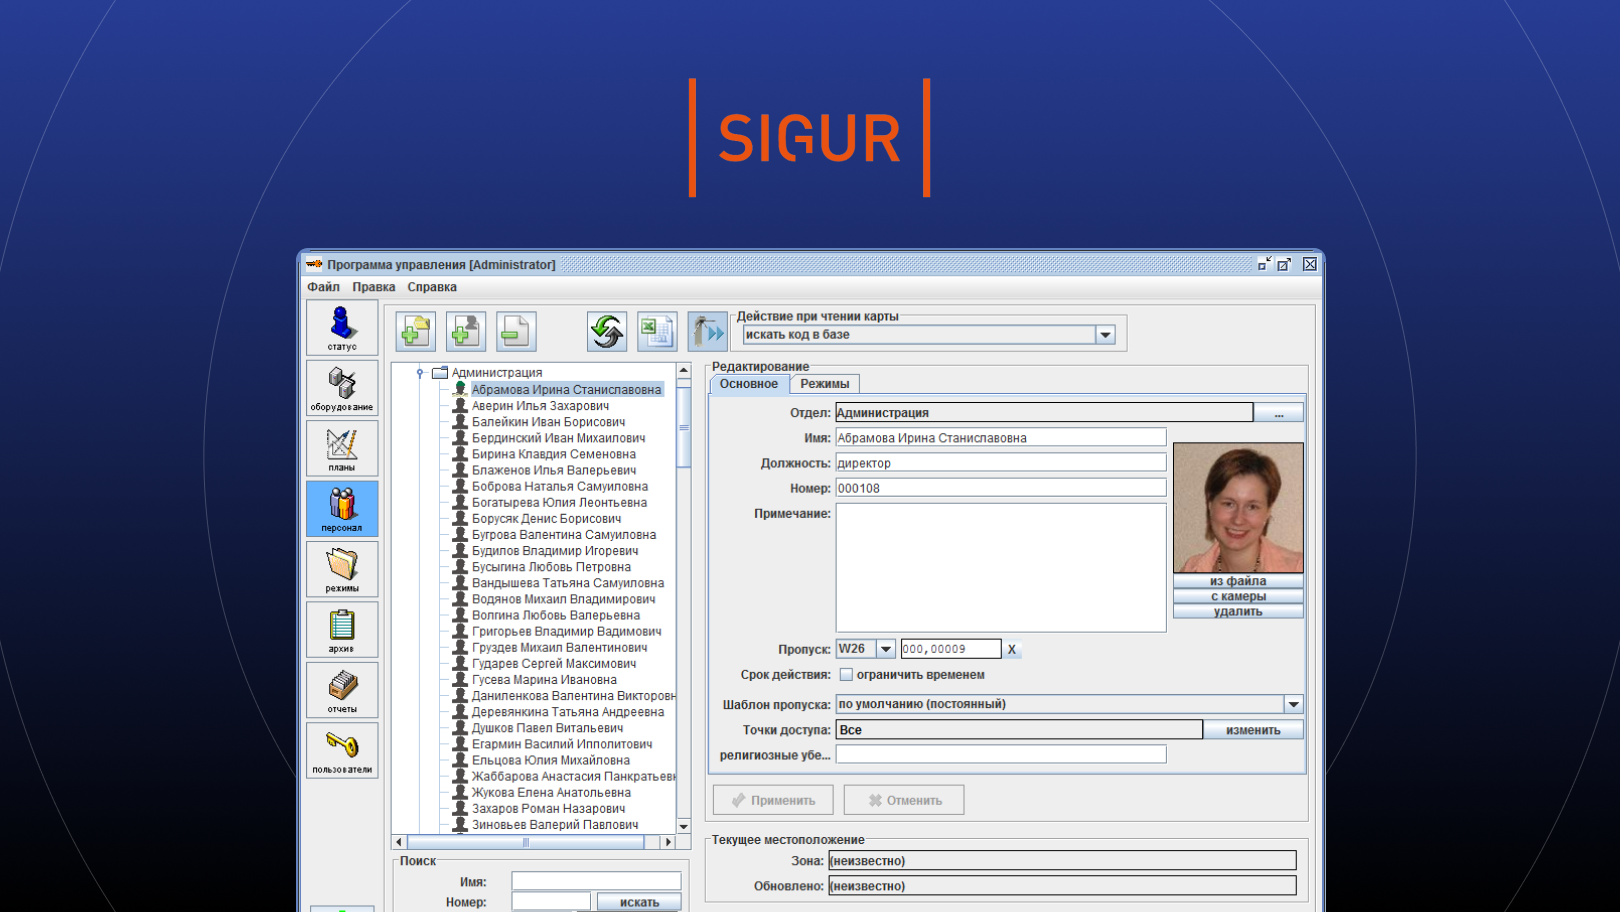The image size is (1620, 912).
Task: Enable the 'ограничить временем' checkbox
Action: (x=847, y=674)
